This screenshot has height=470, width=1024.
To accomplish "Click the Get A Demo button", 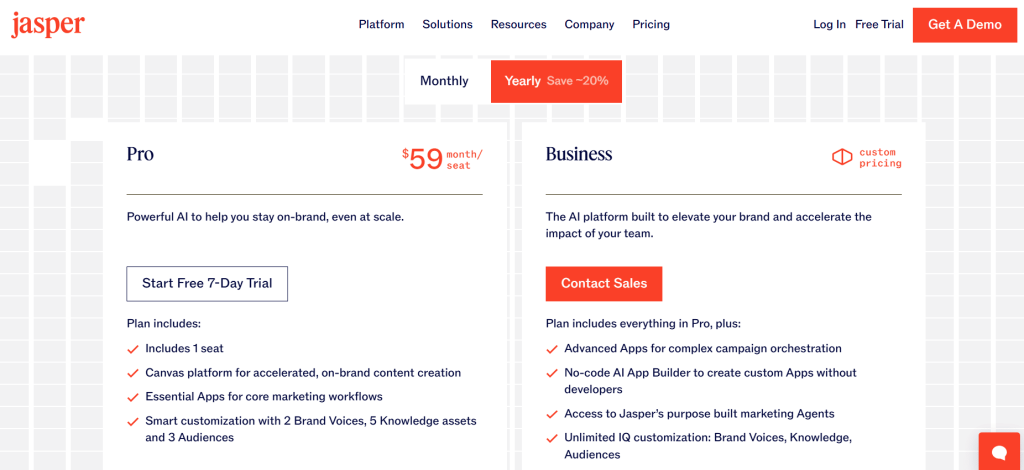I will coord(964,25).
